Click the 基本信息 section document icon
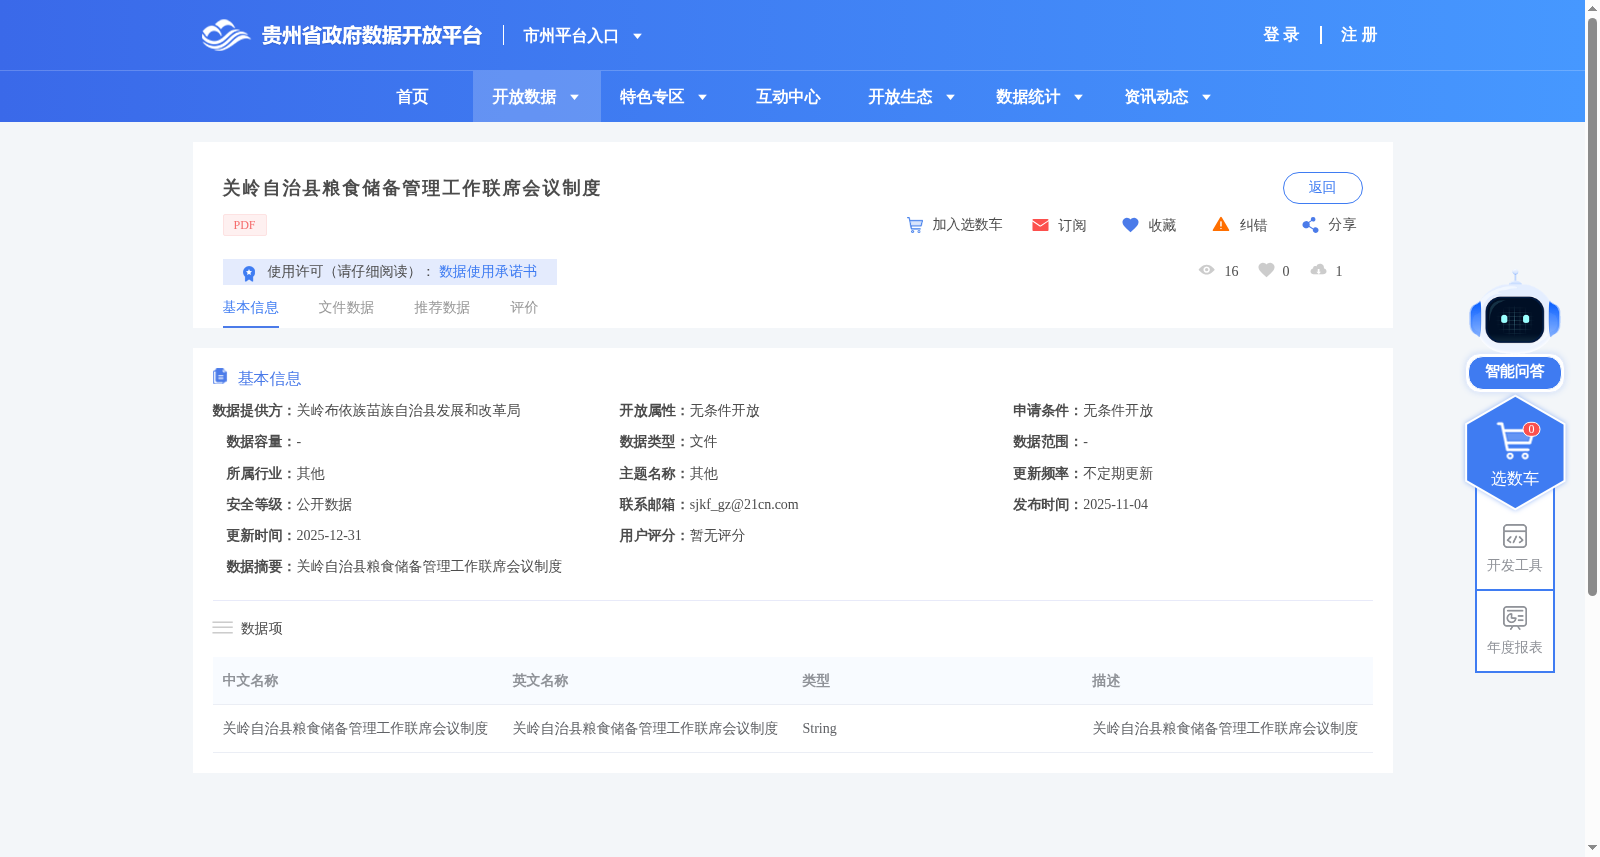1600x857 pixels. 220,376
